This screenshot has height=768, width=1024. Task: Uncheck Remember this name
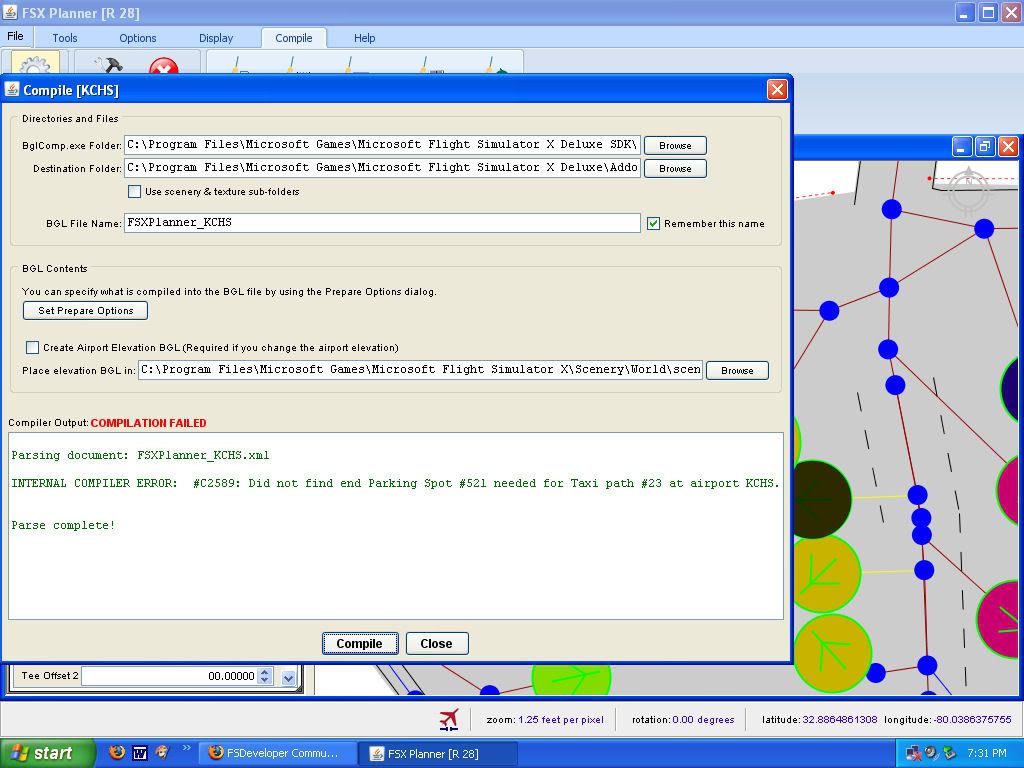pos(653,223)
